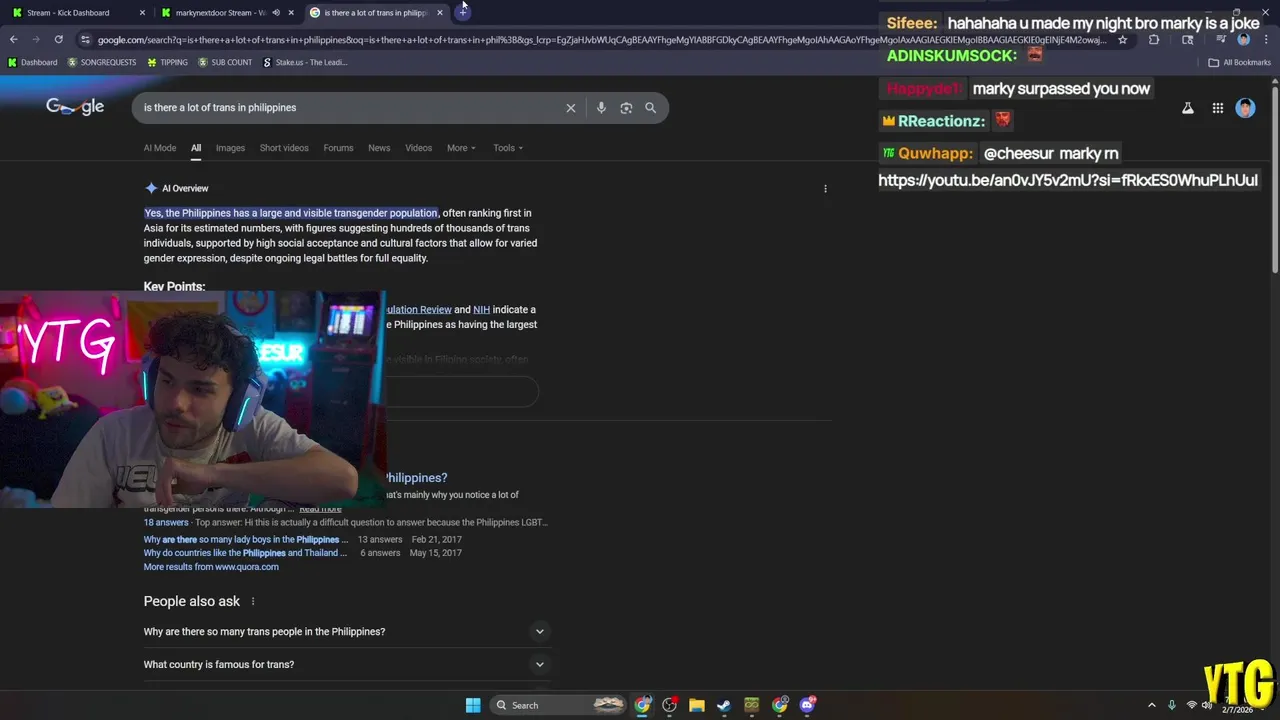Open the All Bookmarks folder
The height and width of the screenshot is (720, 1280).
pyautogui.click(x=1240, y=62)
